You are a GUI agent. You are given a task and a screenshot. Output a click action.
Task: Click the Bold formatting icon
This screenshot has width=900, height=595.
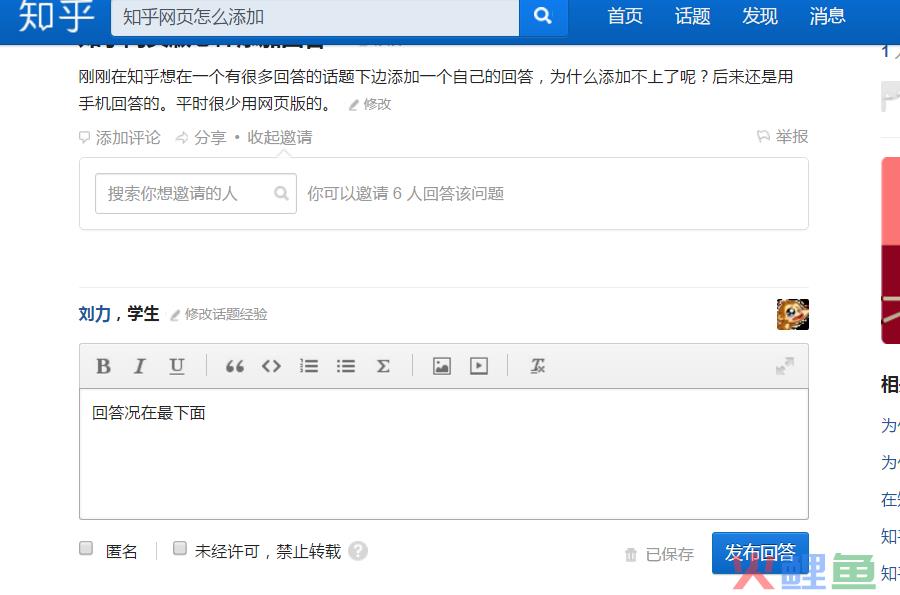coord(103,366)
